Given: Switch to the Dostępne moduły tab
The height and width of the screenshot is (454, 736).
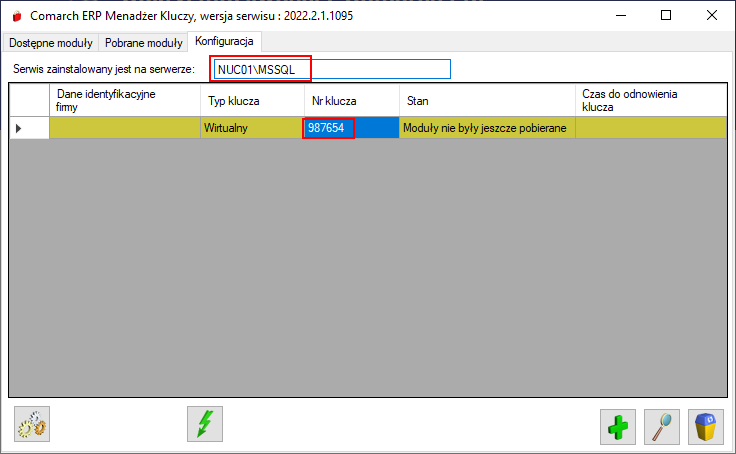Looking at the screenshot, I should click(x=51, y=43).
